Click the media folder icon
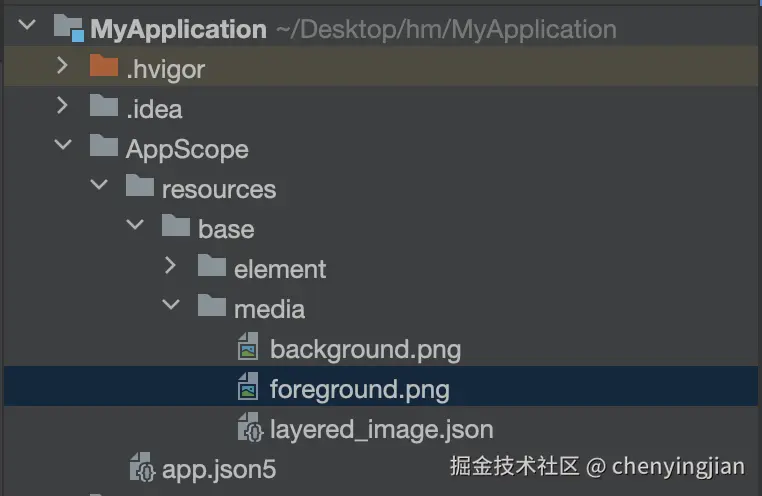 coord(211,308)
